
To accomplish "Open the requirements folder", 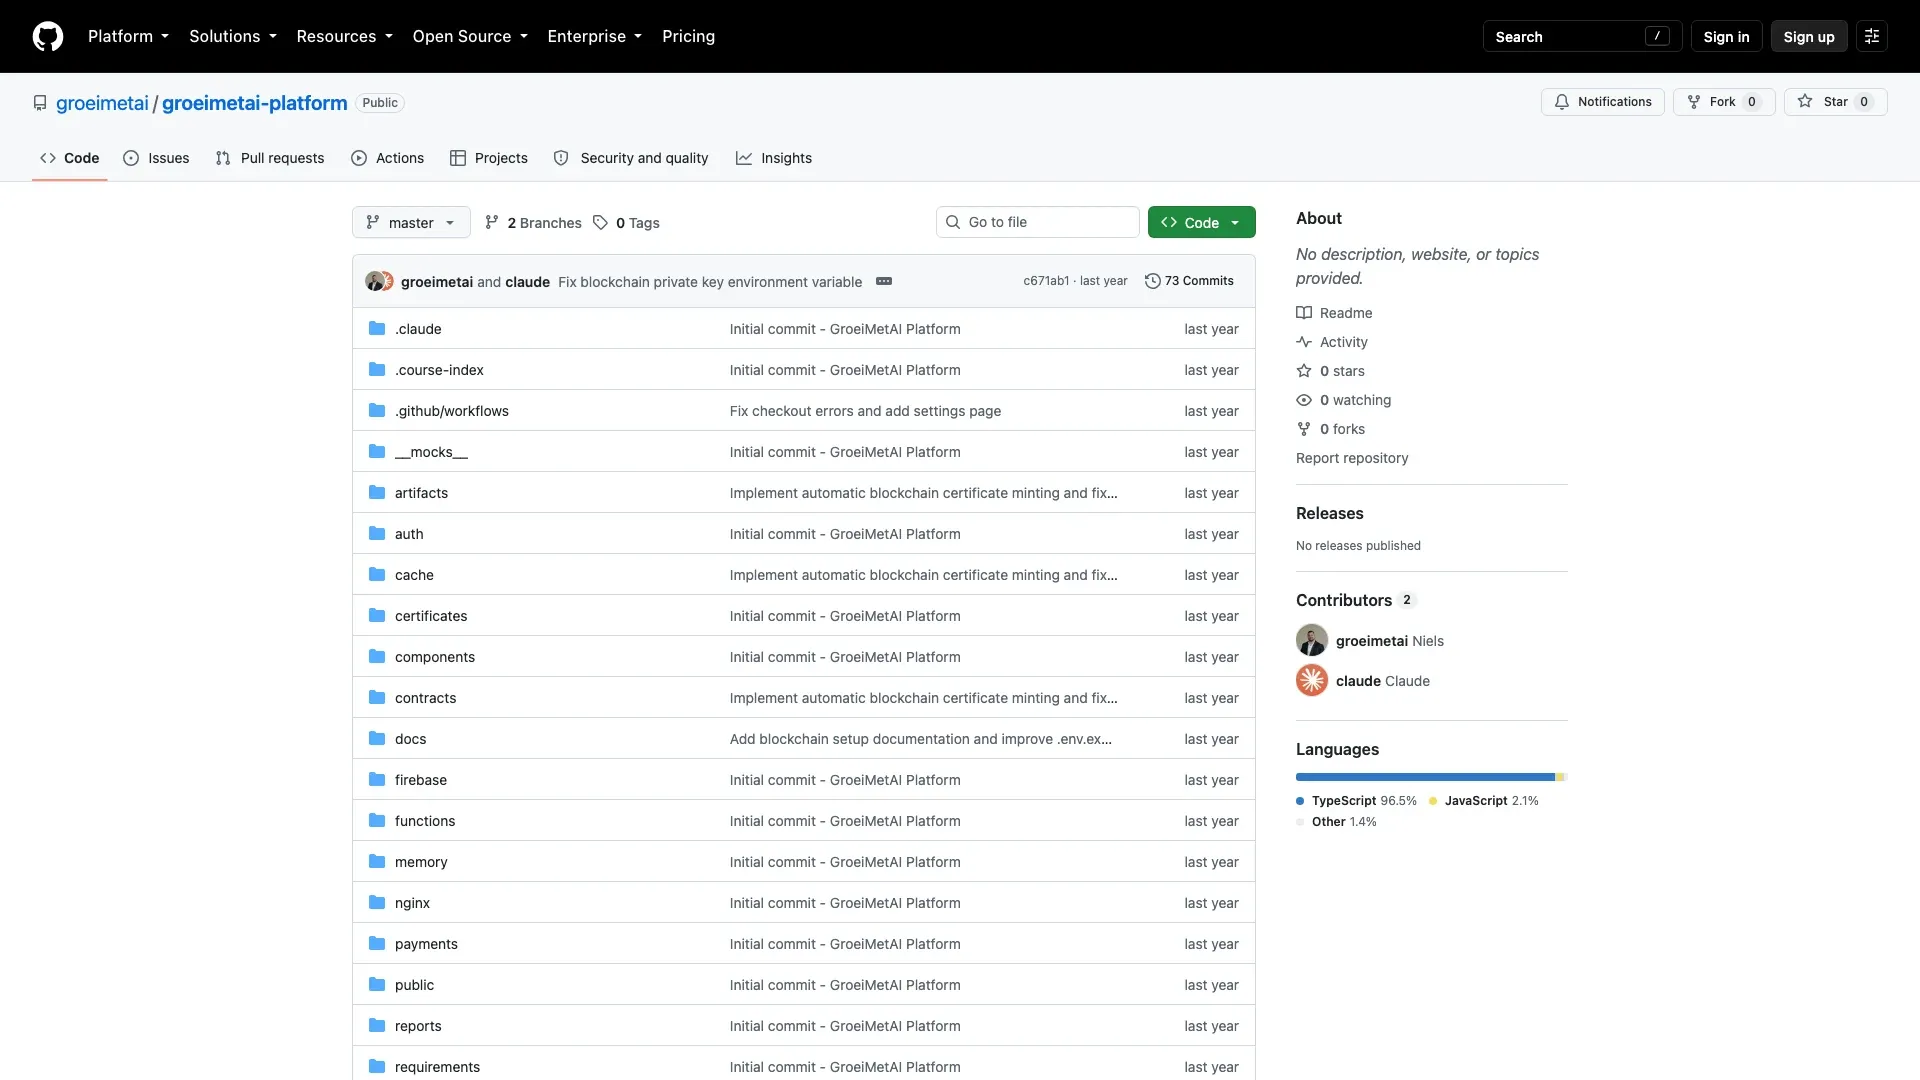I will [x=437, y=1067].
